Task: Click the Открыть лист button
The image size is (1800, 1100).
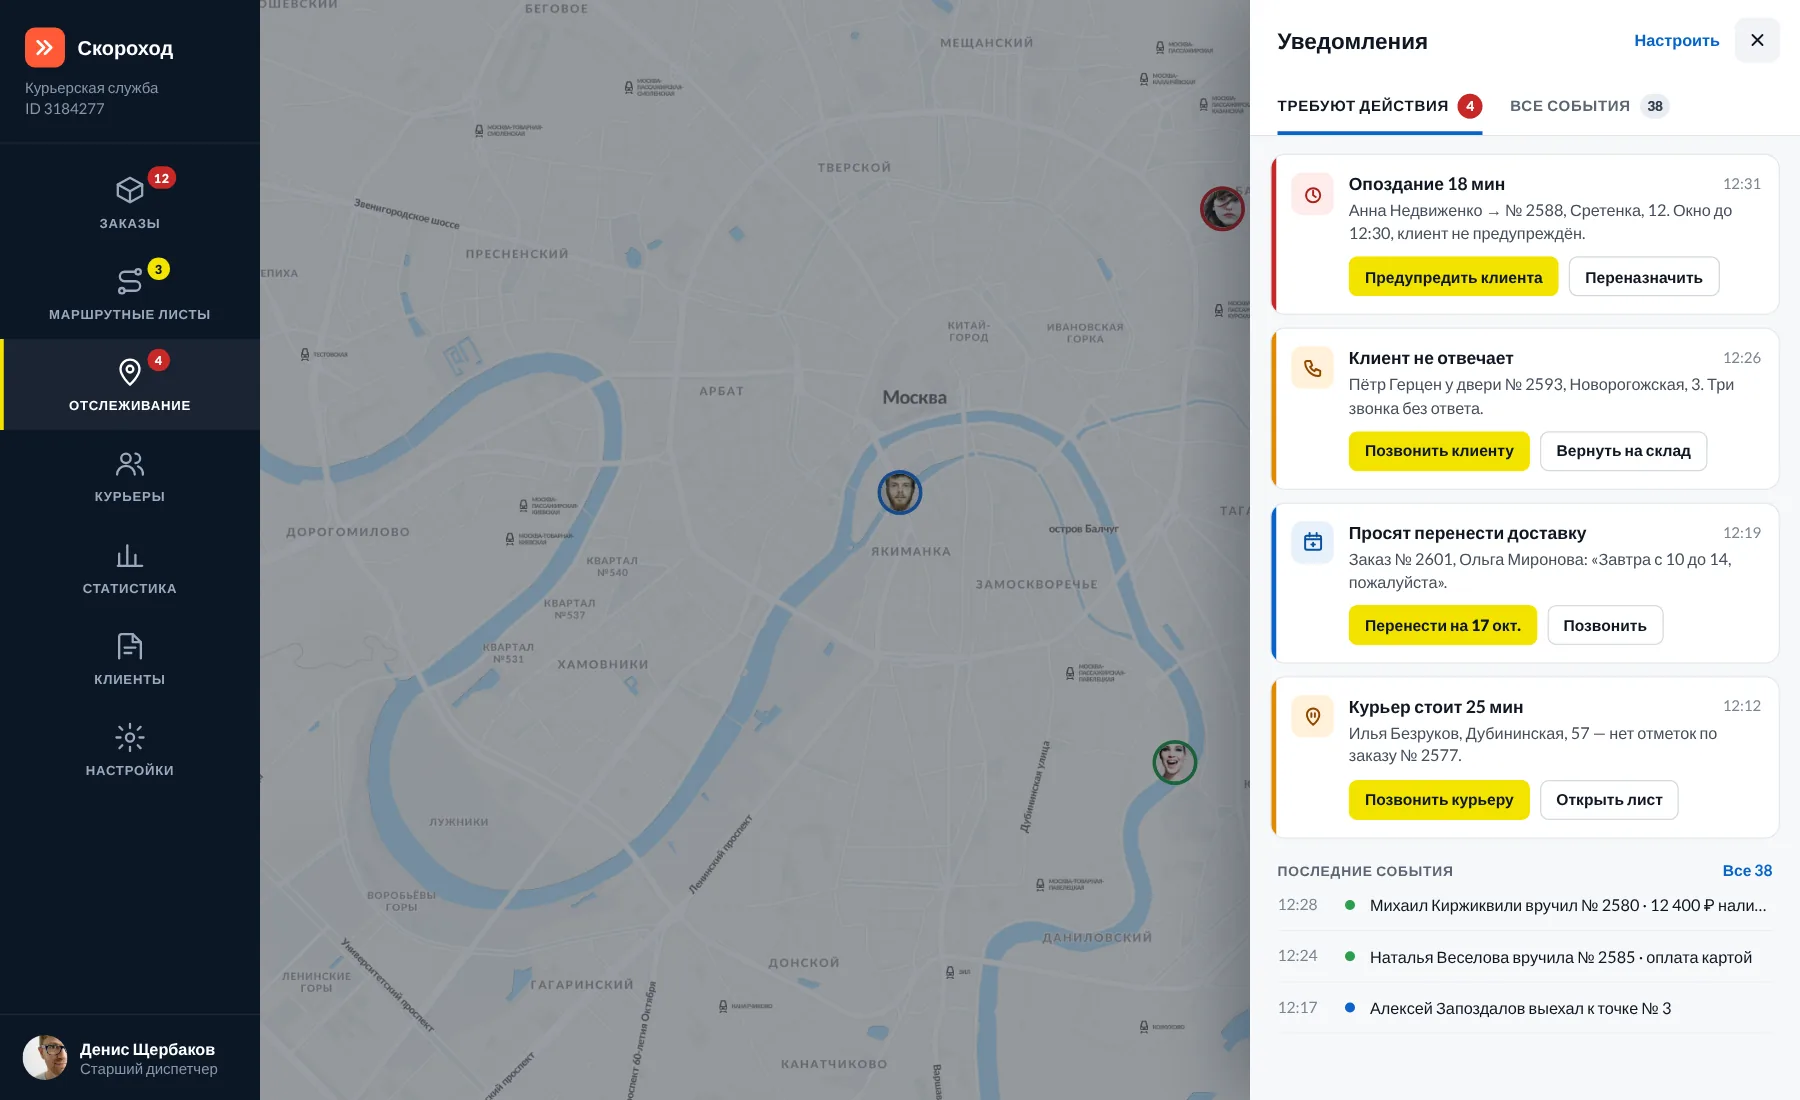Action: [1609, 800]
